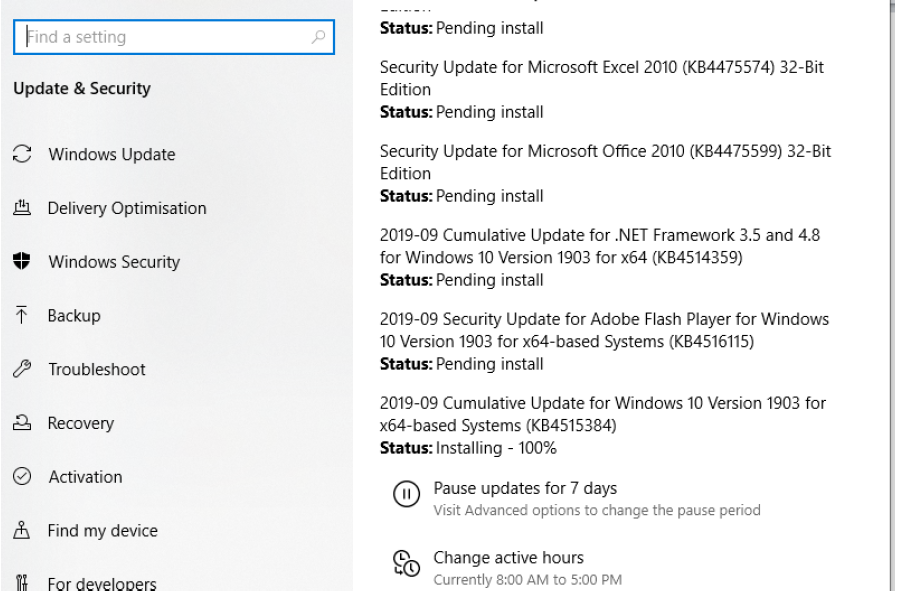Click the Windows Update sync arrows icon

(22, 154)
